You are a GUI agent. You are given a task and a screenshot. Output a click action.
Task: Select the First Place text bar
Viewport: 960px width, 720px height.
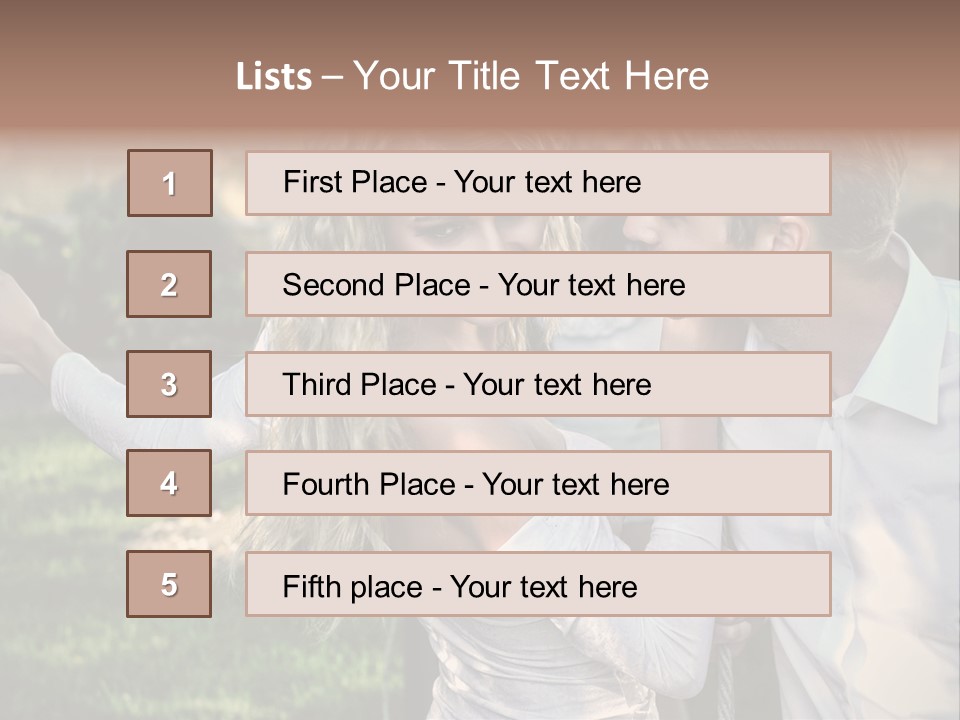point(538,183)
